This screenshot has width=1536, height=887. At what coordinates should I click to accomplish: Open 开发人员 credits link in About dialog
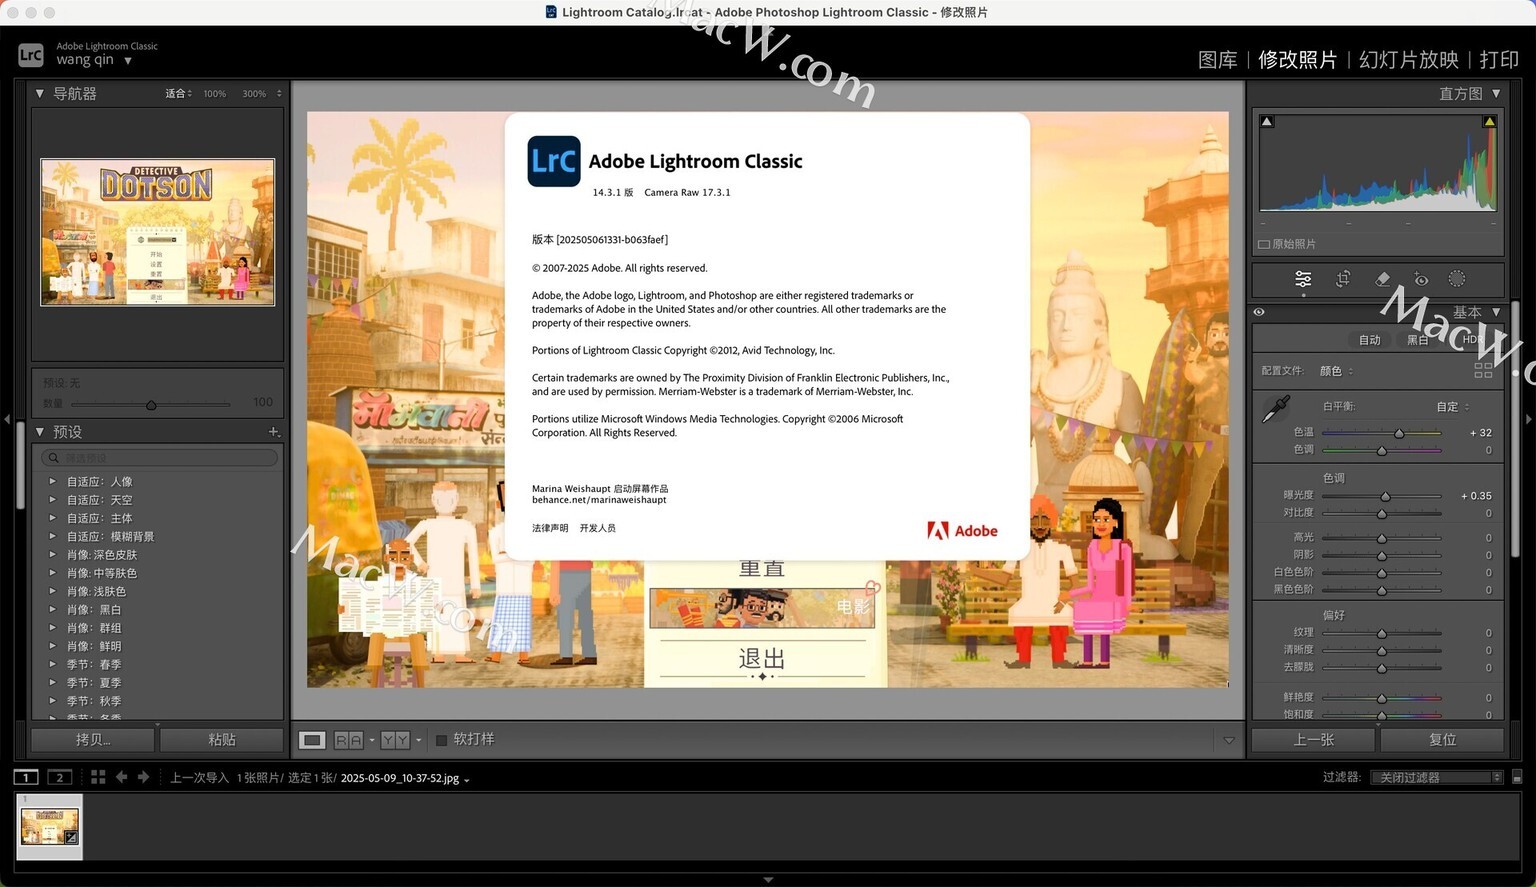598,528
